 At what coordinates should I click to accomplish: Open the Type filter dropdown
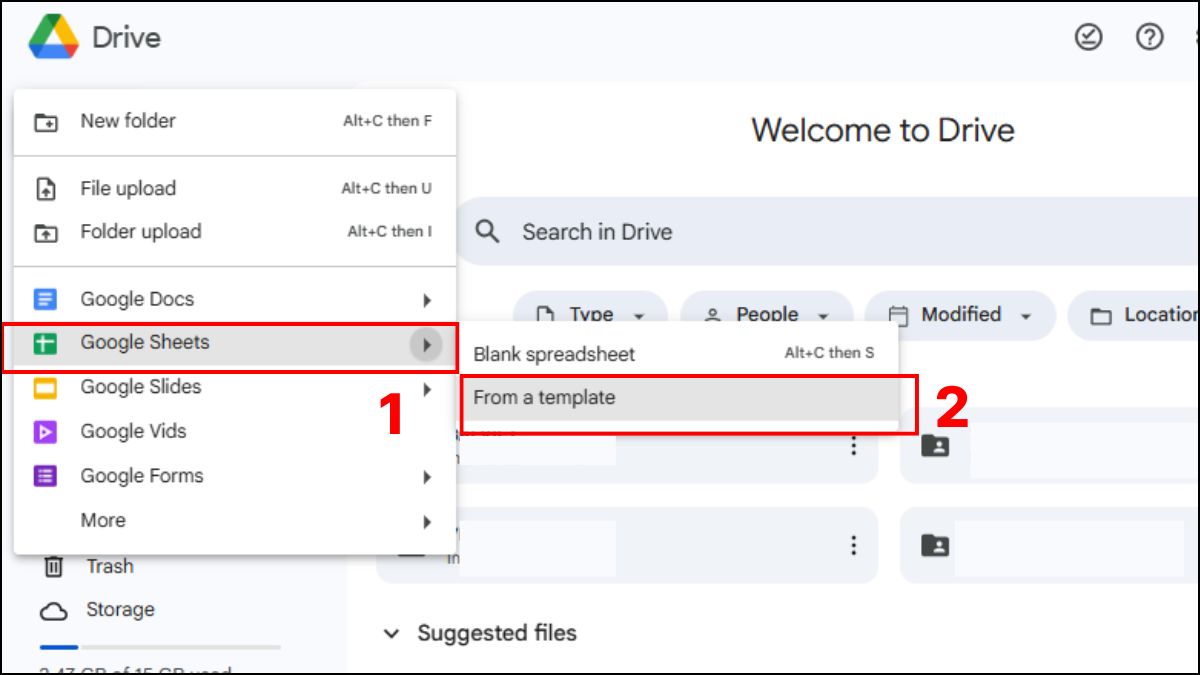pyautogui.click(x=590, y=315)
